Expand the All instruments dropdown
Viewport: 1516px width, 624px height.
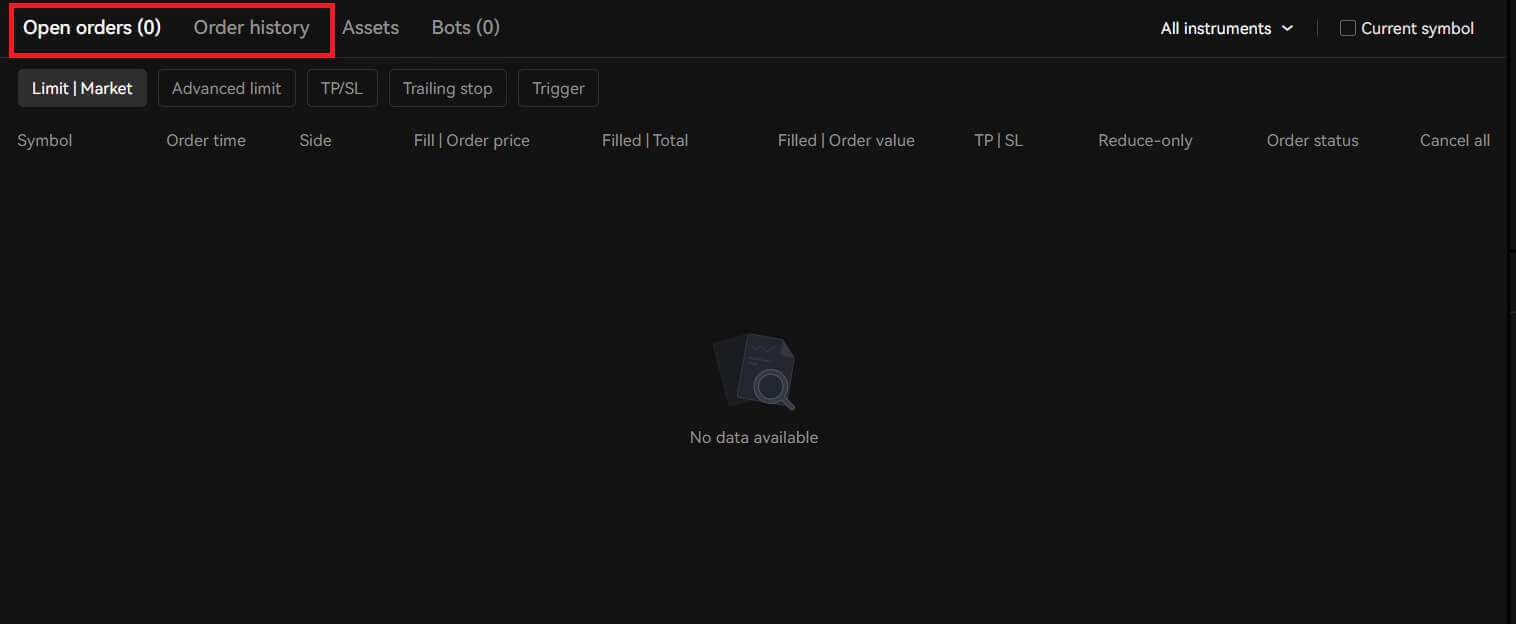pos(1226,28)
